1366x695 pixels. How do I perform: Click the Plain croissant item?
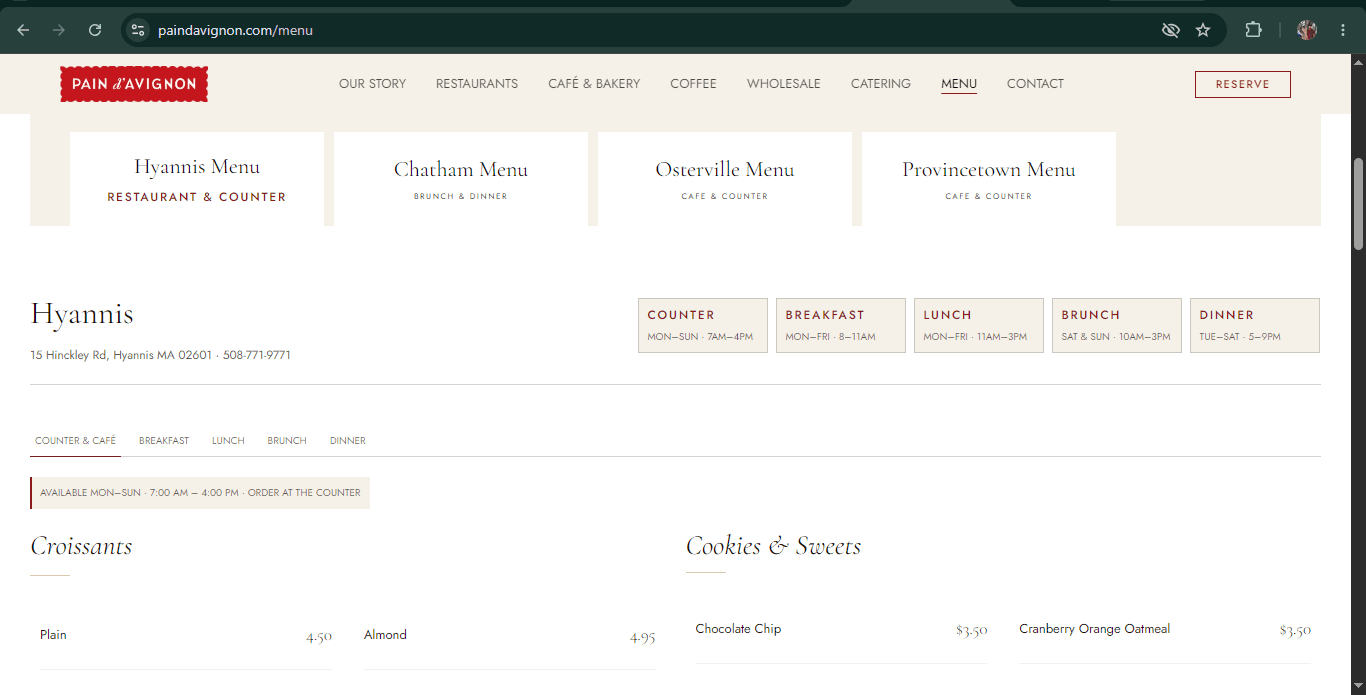click(186, 636)
